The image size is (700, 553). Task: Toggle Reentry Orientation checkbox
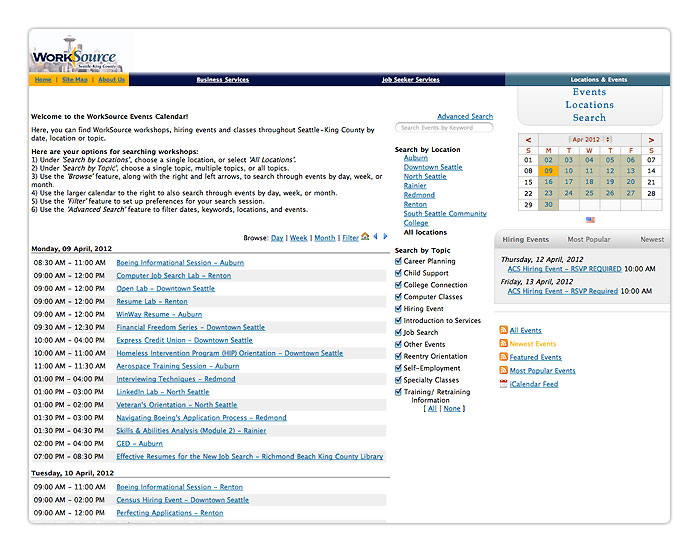point(398,356)
